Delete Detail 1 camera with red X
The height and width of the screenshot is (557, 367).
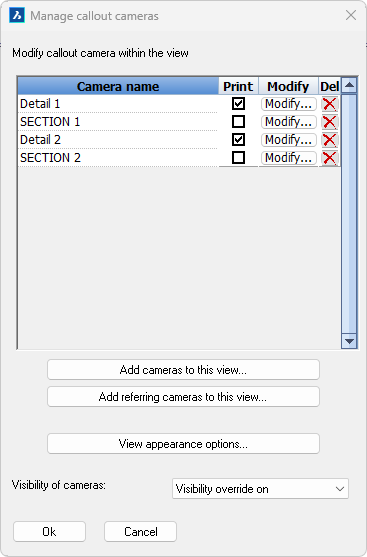coord(329,104)
